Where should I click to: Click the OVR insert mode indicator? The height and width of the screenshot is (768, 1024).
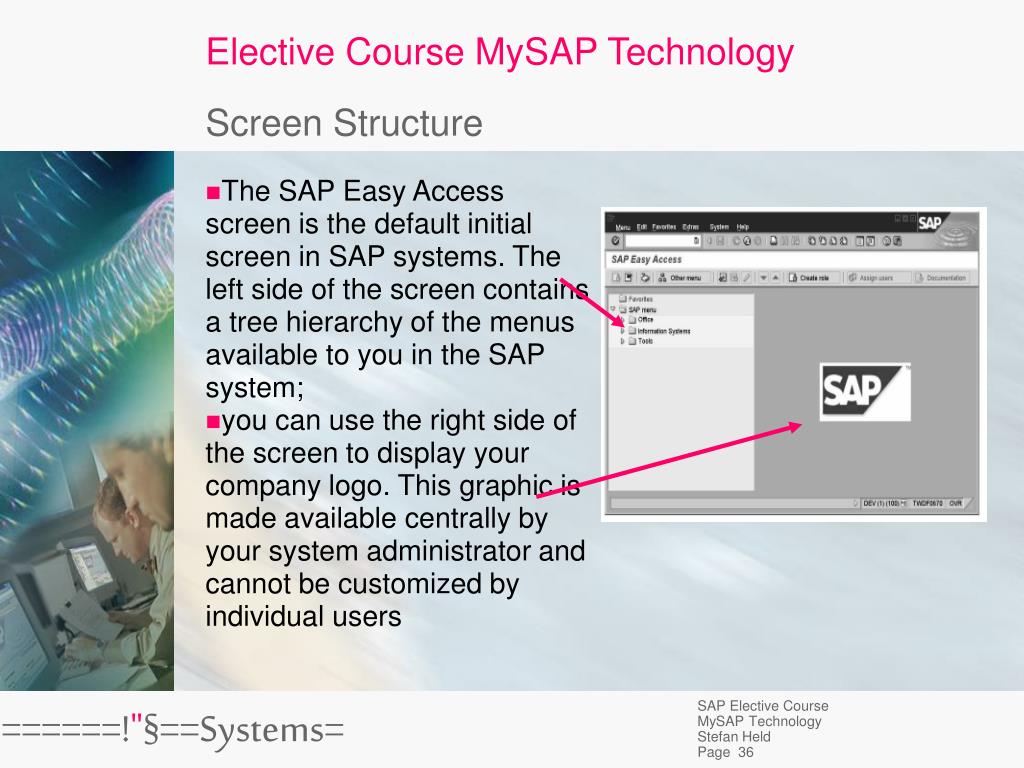coord(955,504)
